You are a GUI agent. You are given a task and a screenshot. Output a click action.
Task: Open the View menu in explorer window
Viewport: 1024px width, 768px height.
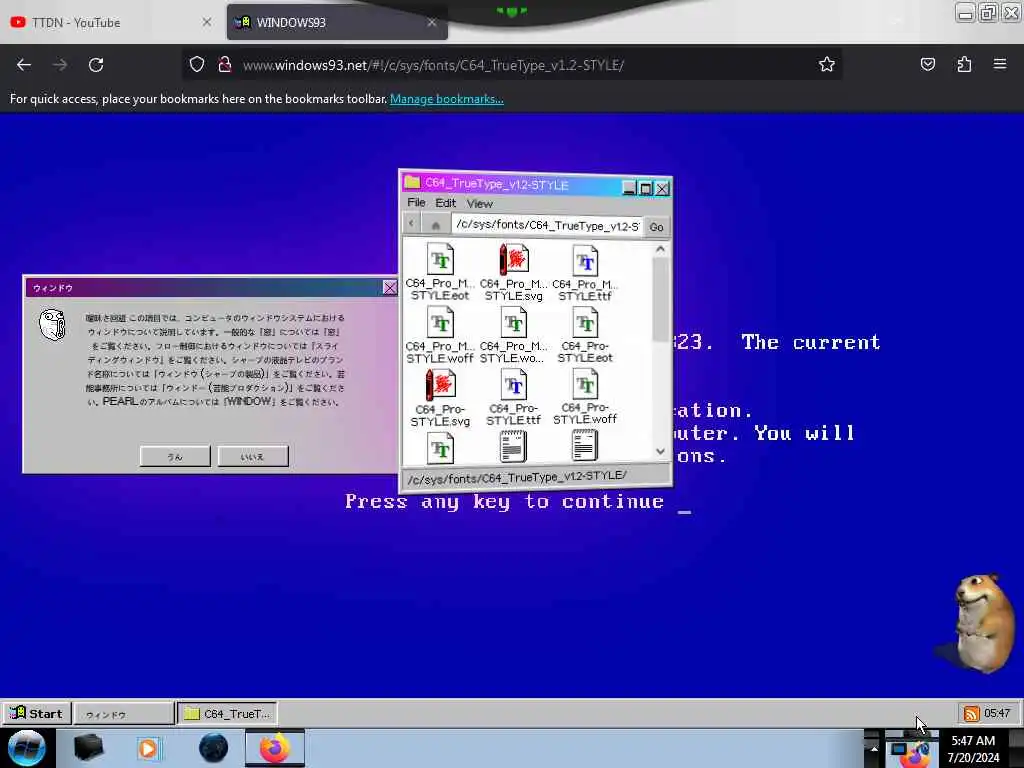[x=479, y=204]
